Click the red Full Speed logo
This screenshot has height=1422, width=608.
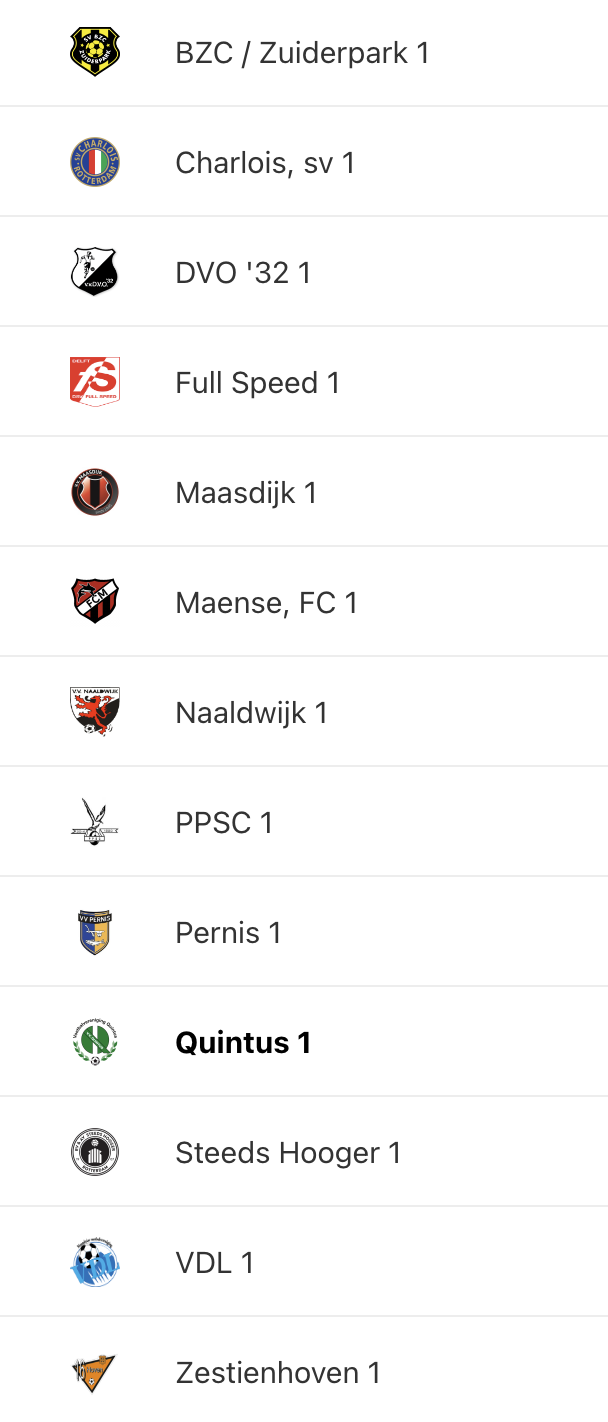pos(95,382)
